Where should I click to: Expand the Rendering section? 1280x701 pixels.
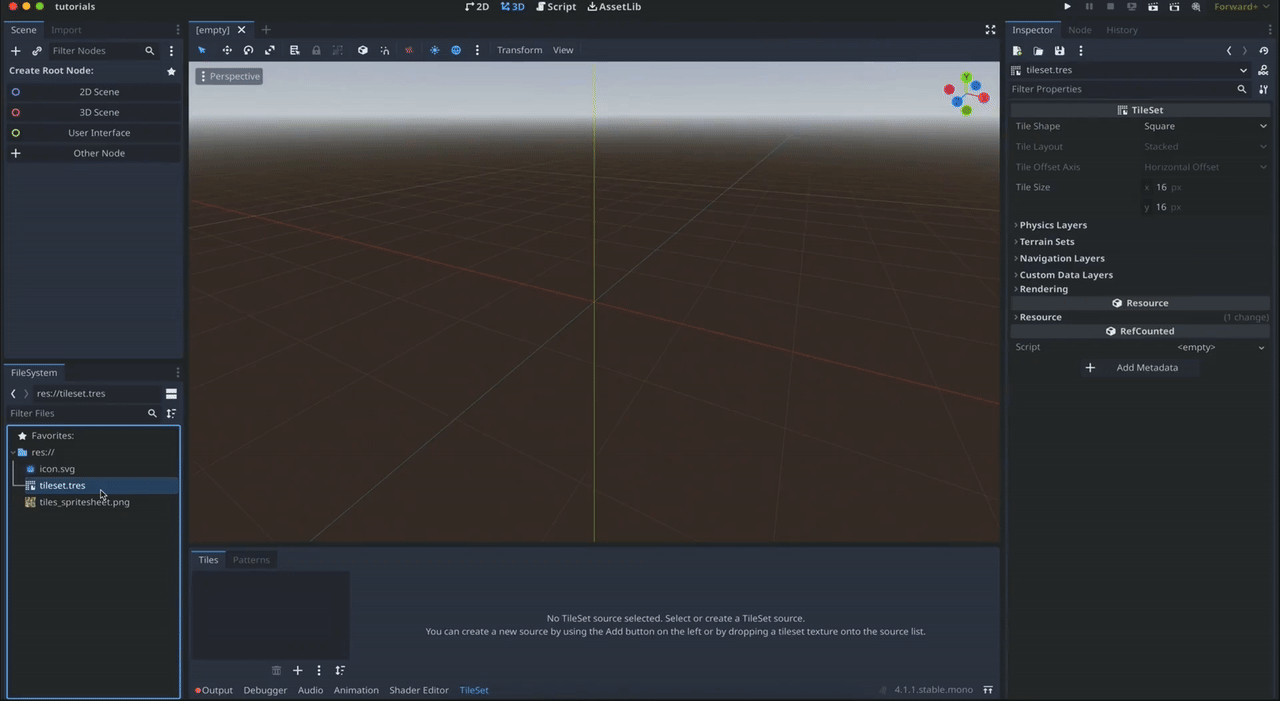(1043, 289)
